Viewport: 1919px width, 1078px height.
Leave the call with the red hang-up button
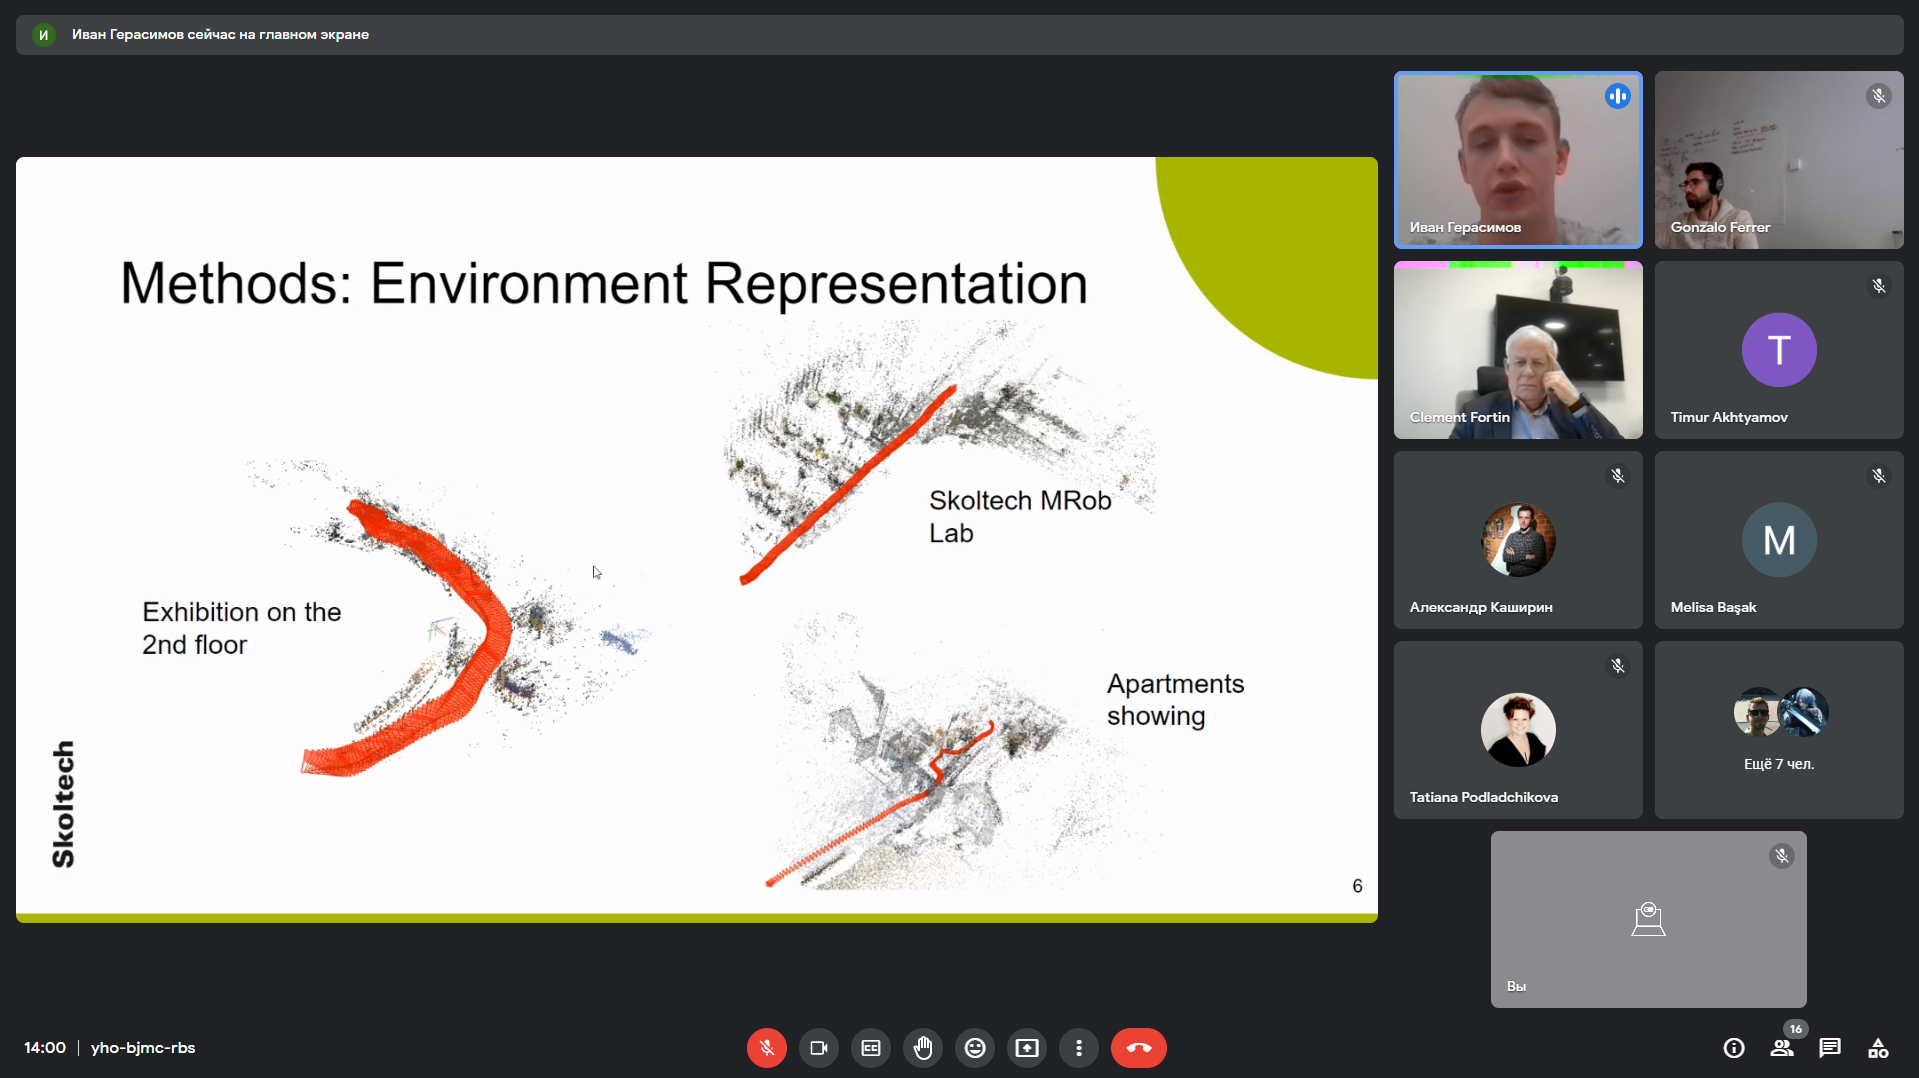[1138, 1048]
